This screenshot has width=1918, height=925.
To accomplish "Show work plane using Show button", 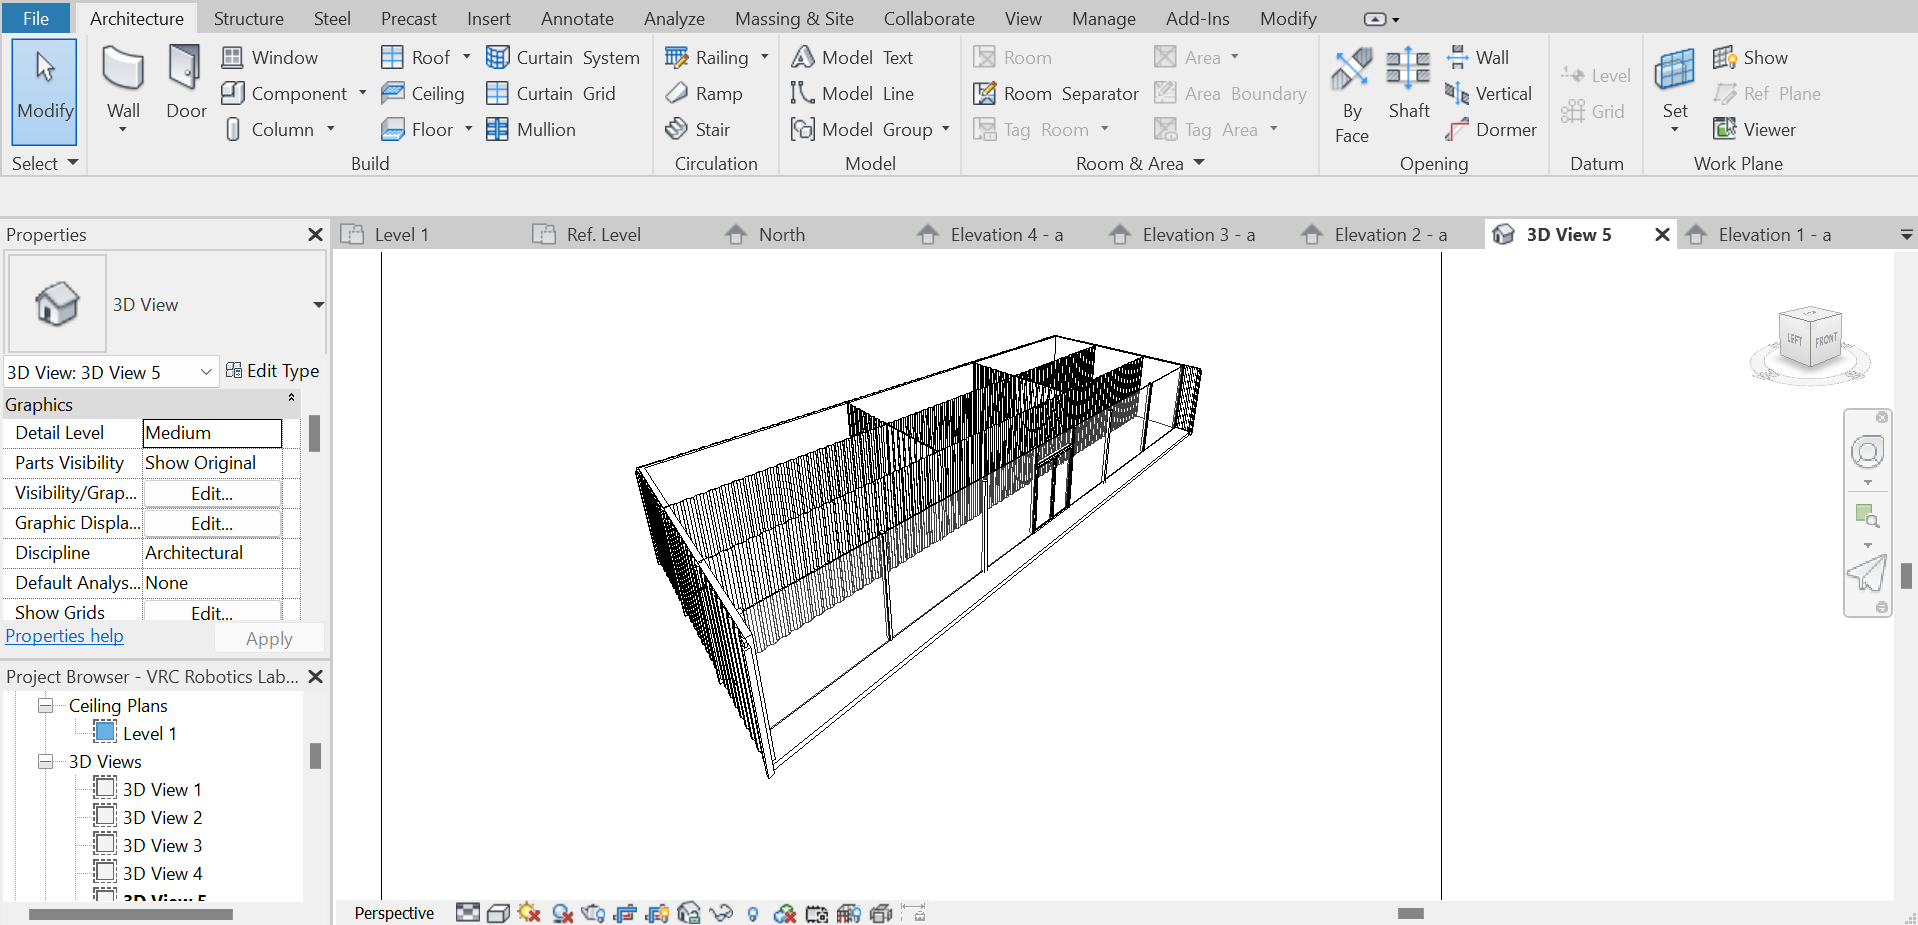I will (1750, 57).
